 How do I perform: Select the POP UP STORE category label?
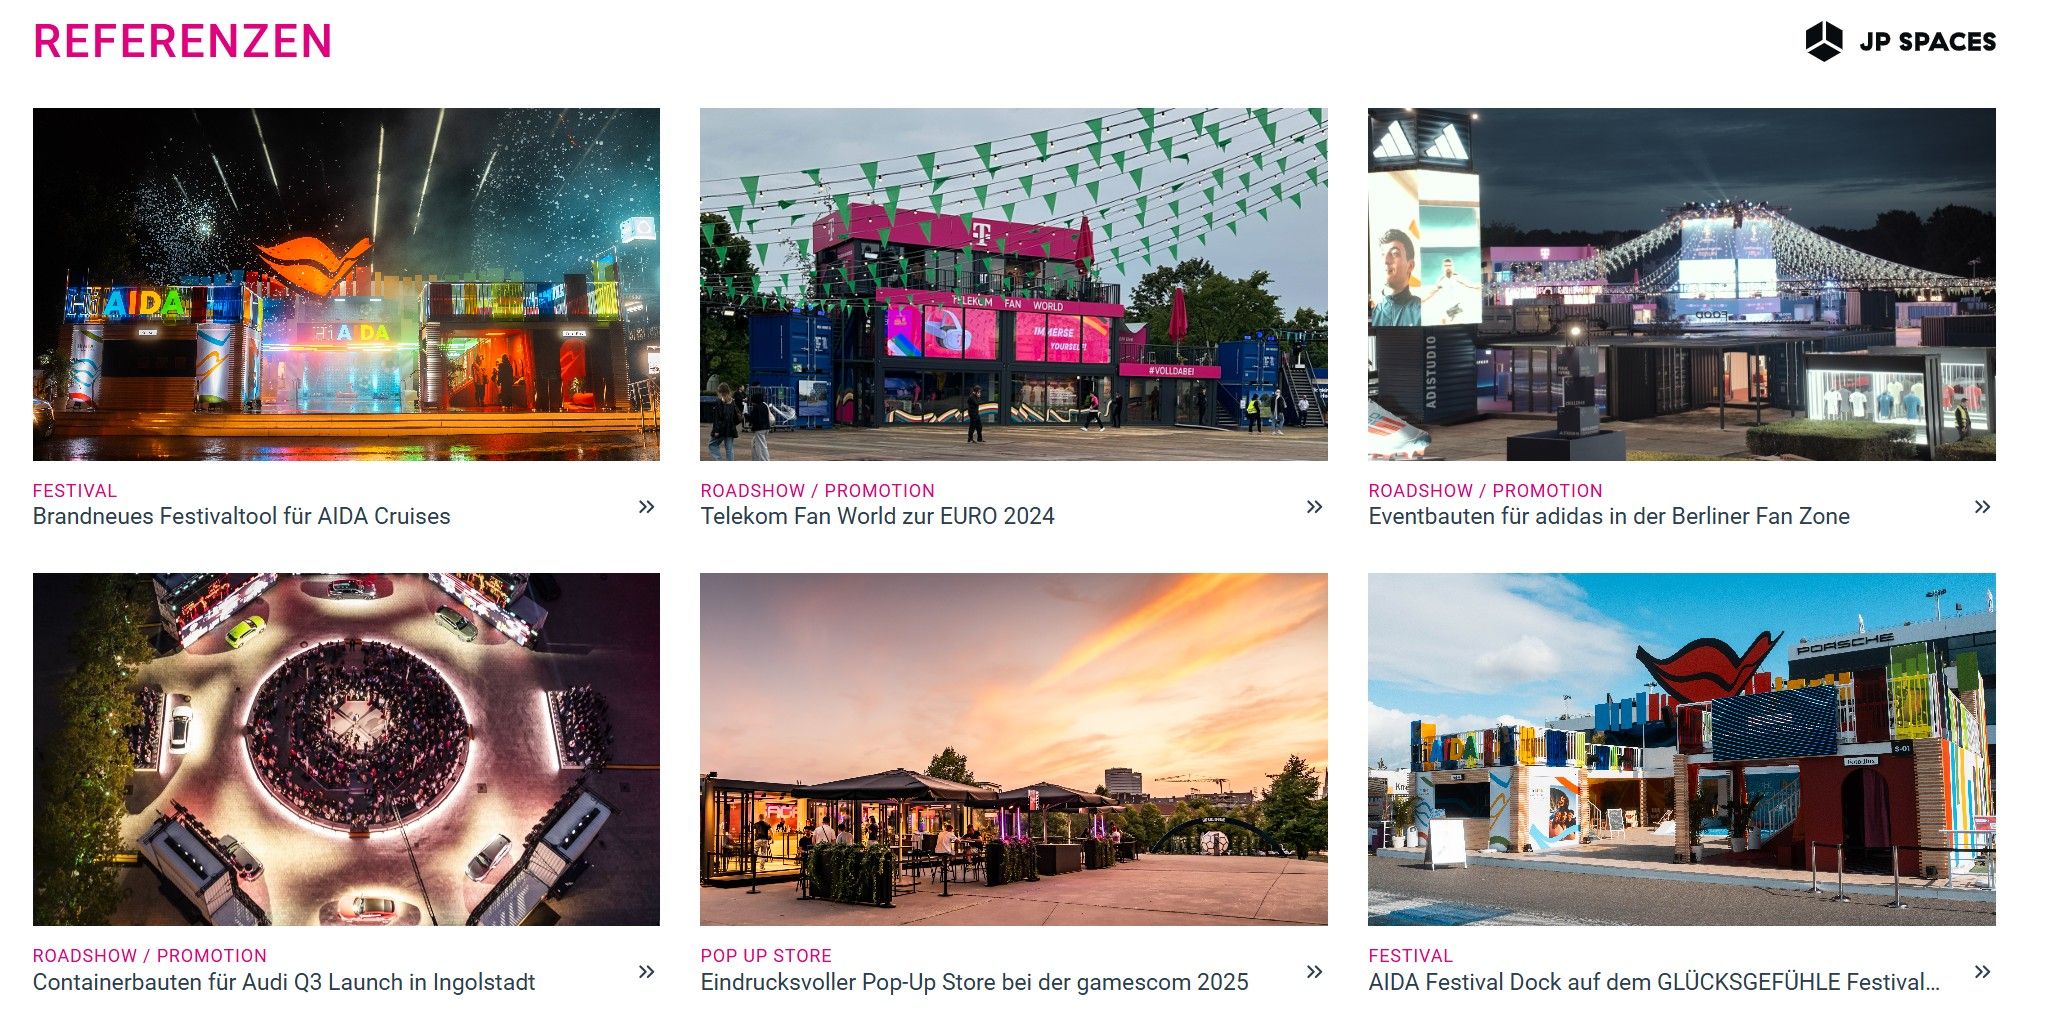[766, 956]
